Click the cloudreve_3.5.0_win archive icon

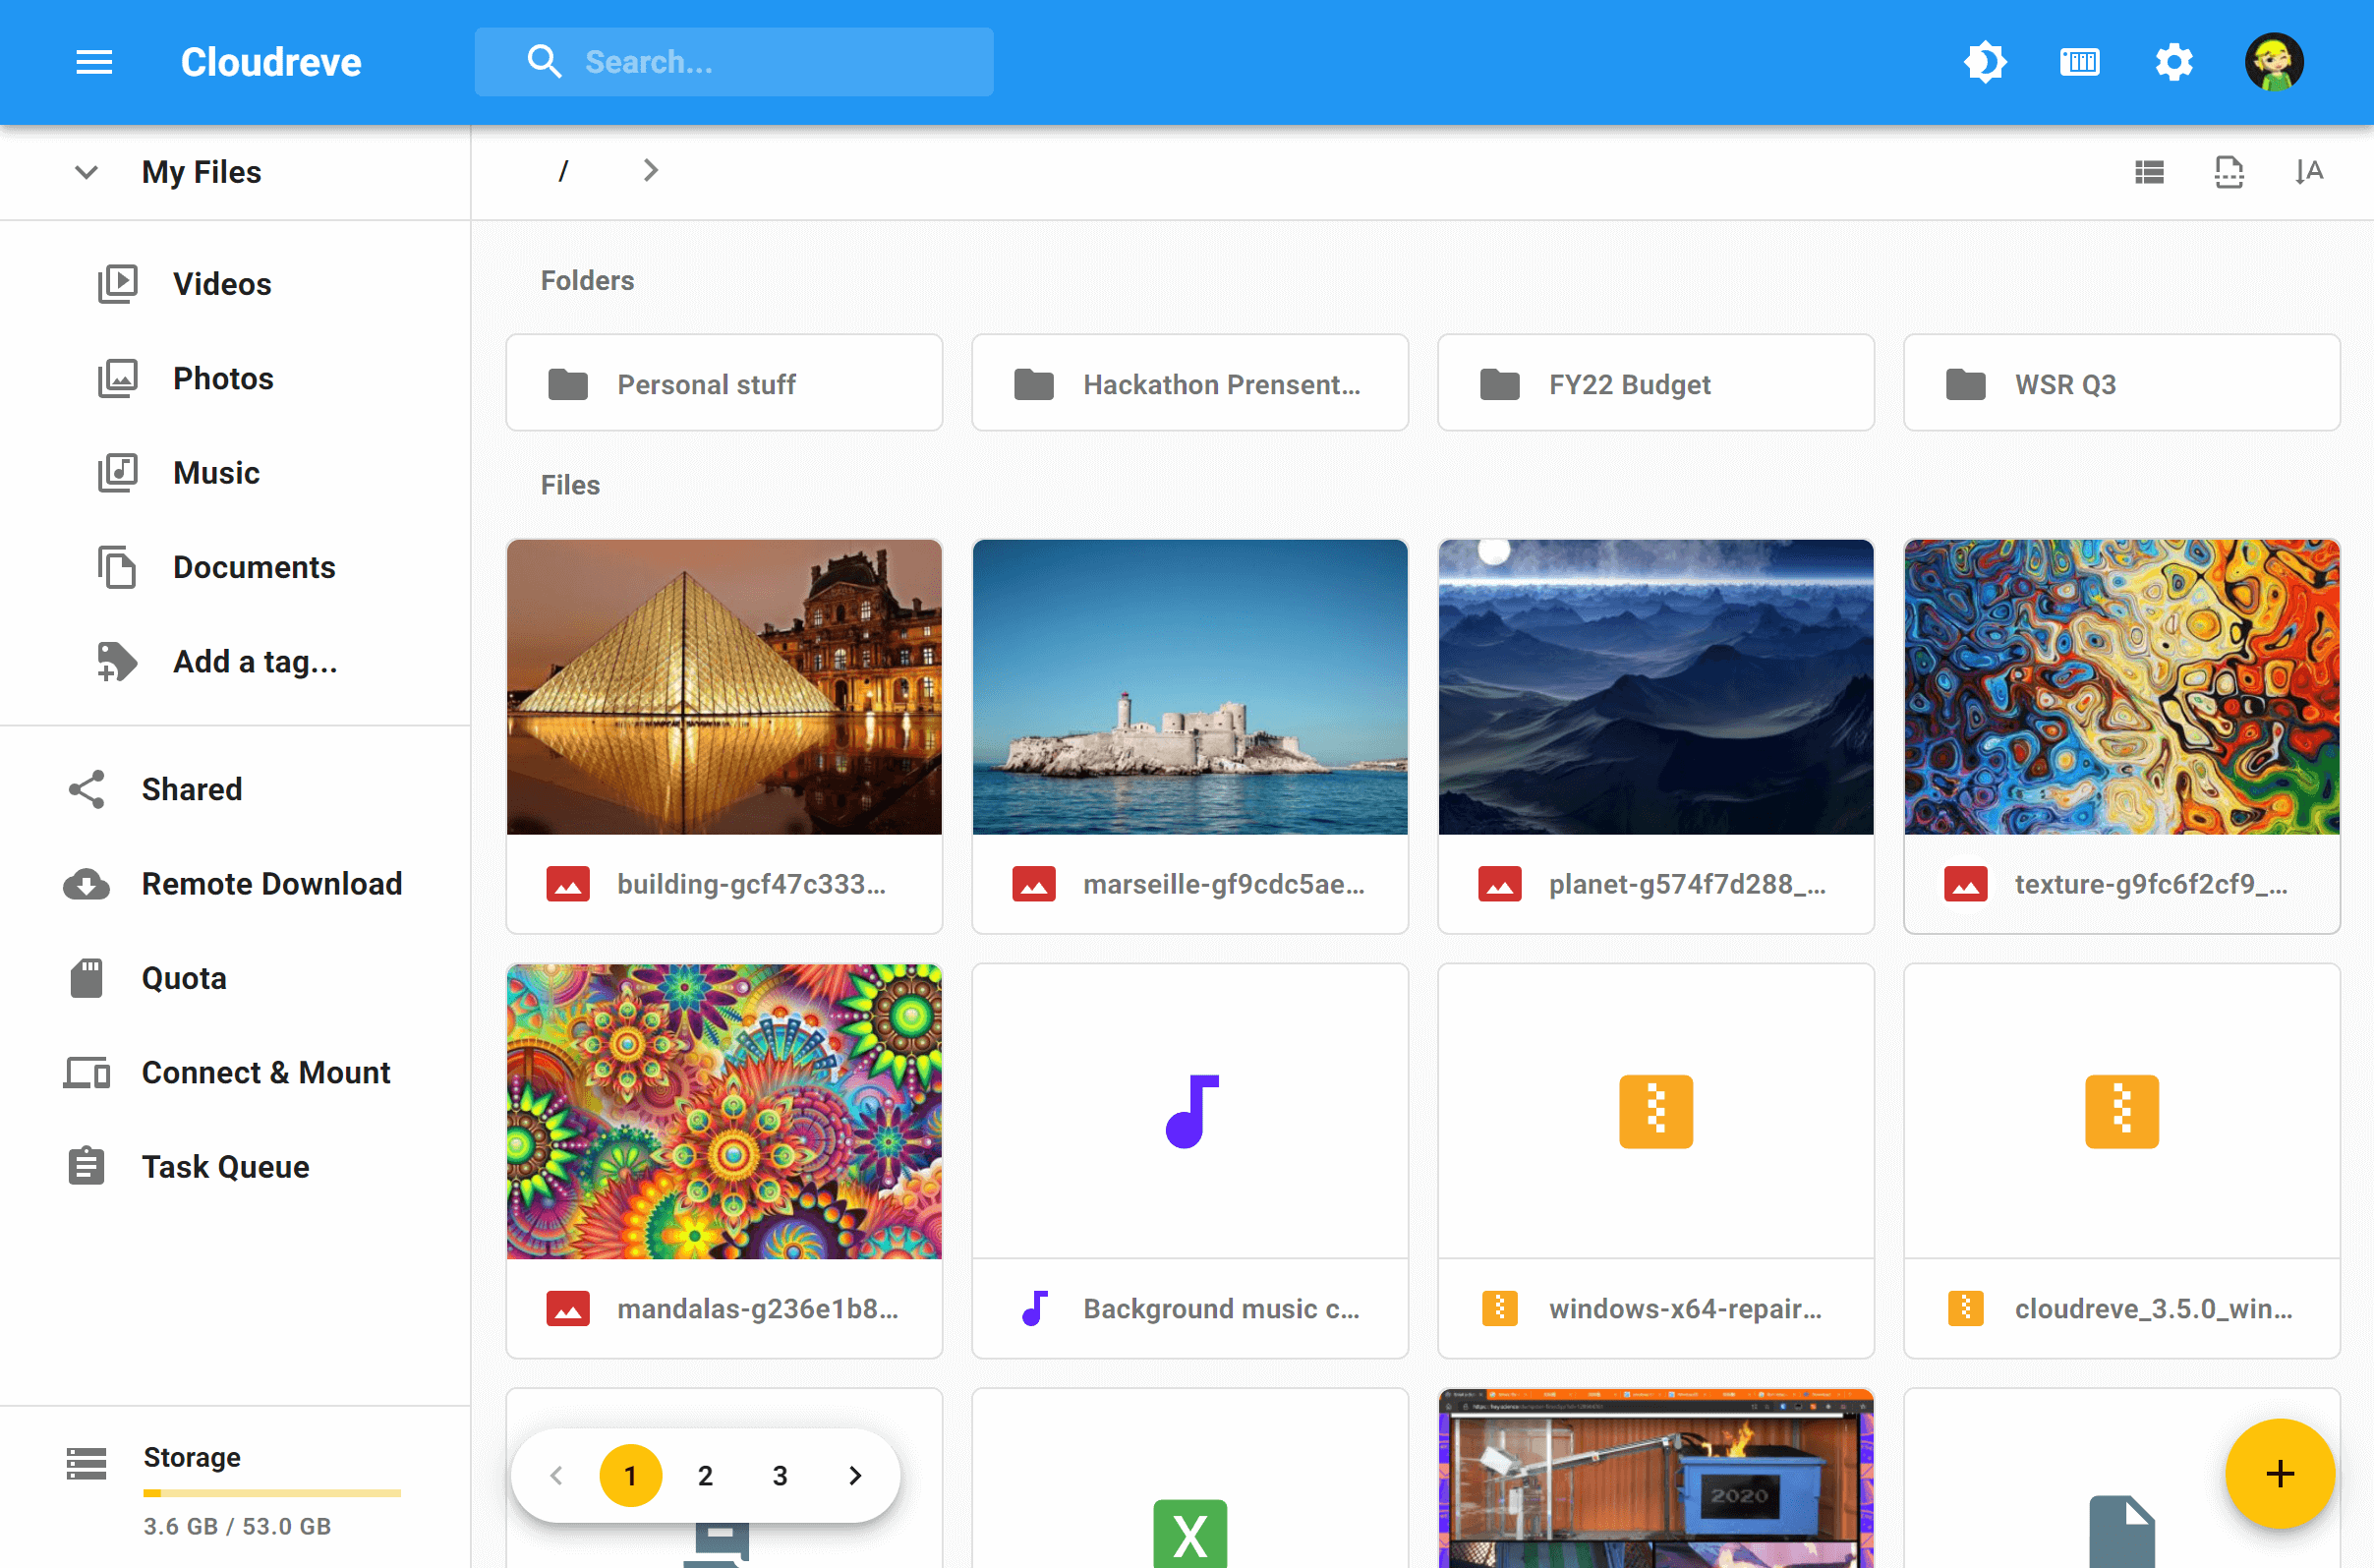pyautogui.click(x=2122, y=1112)
